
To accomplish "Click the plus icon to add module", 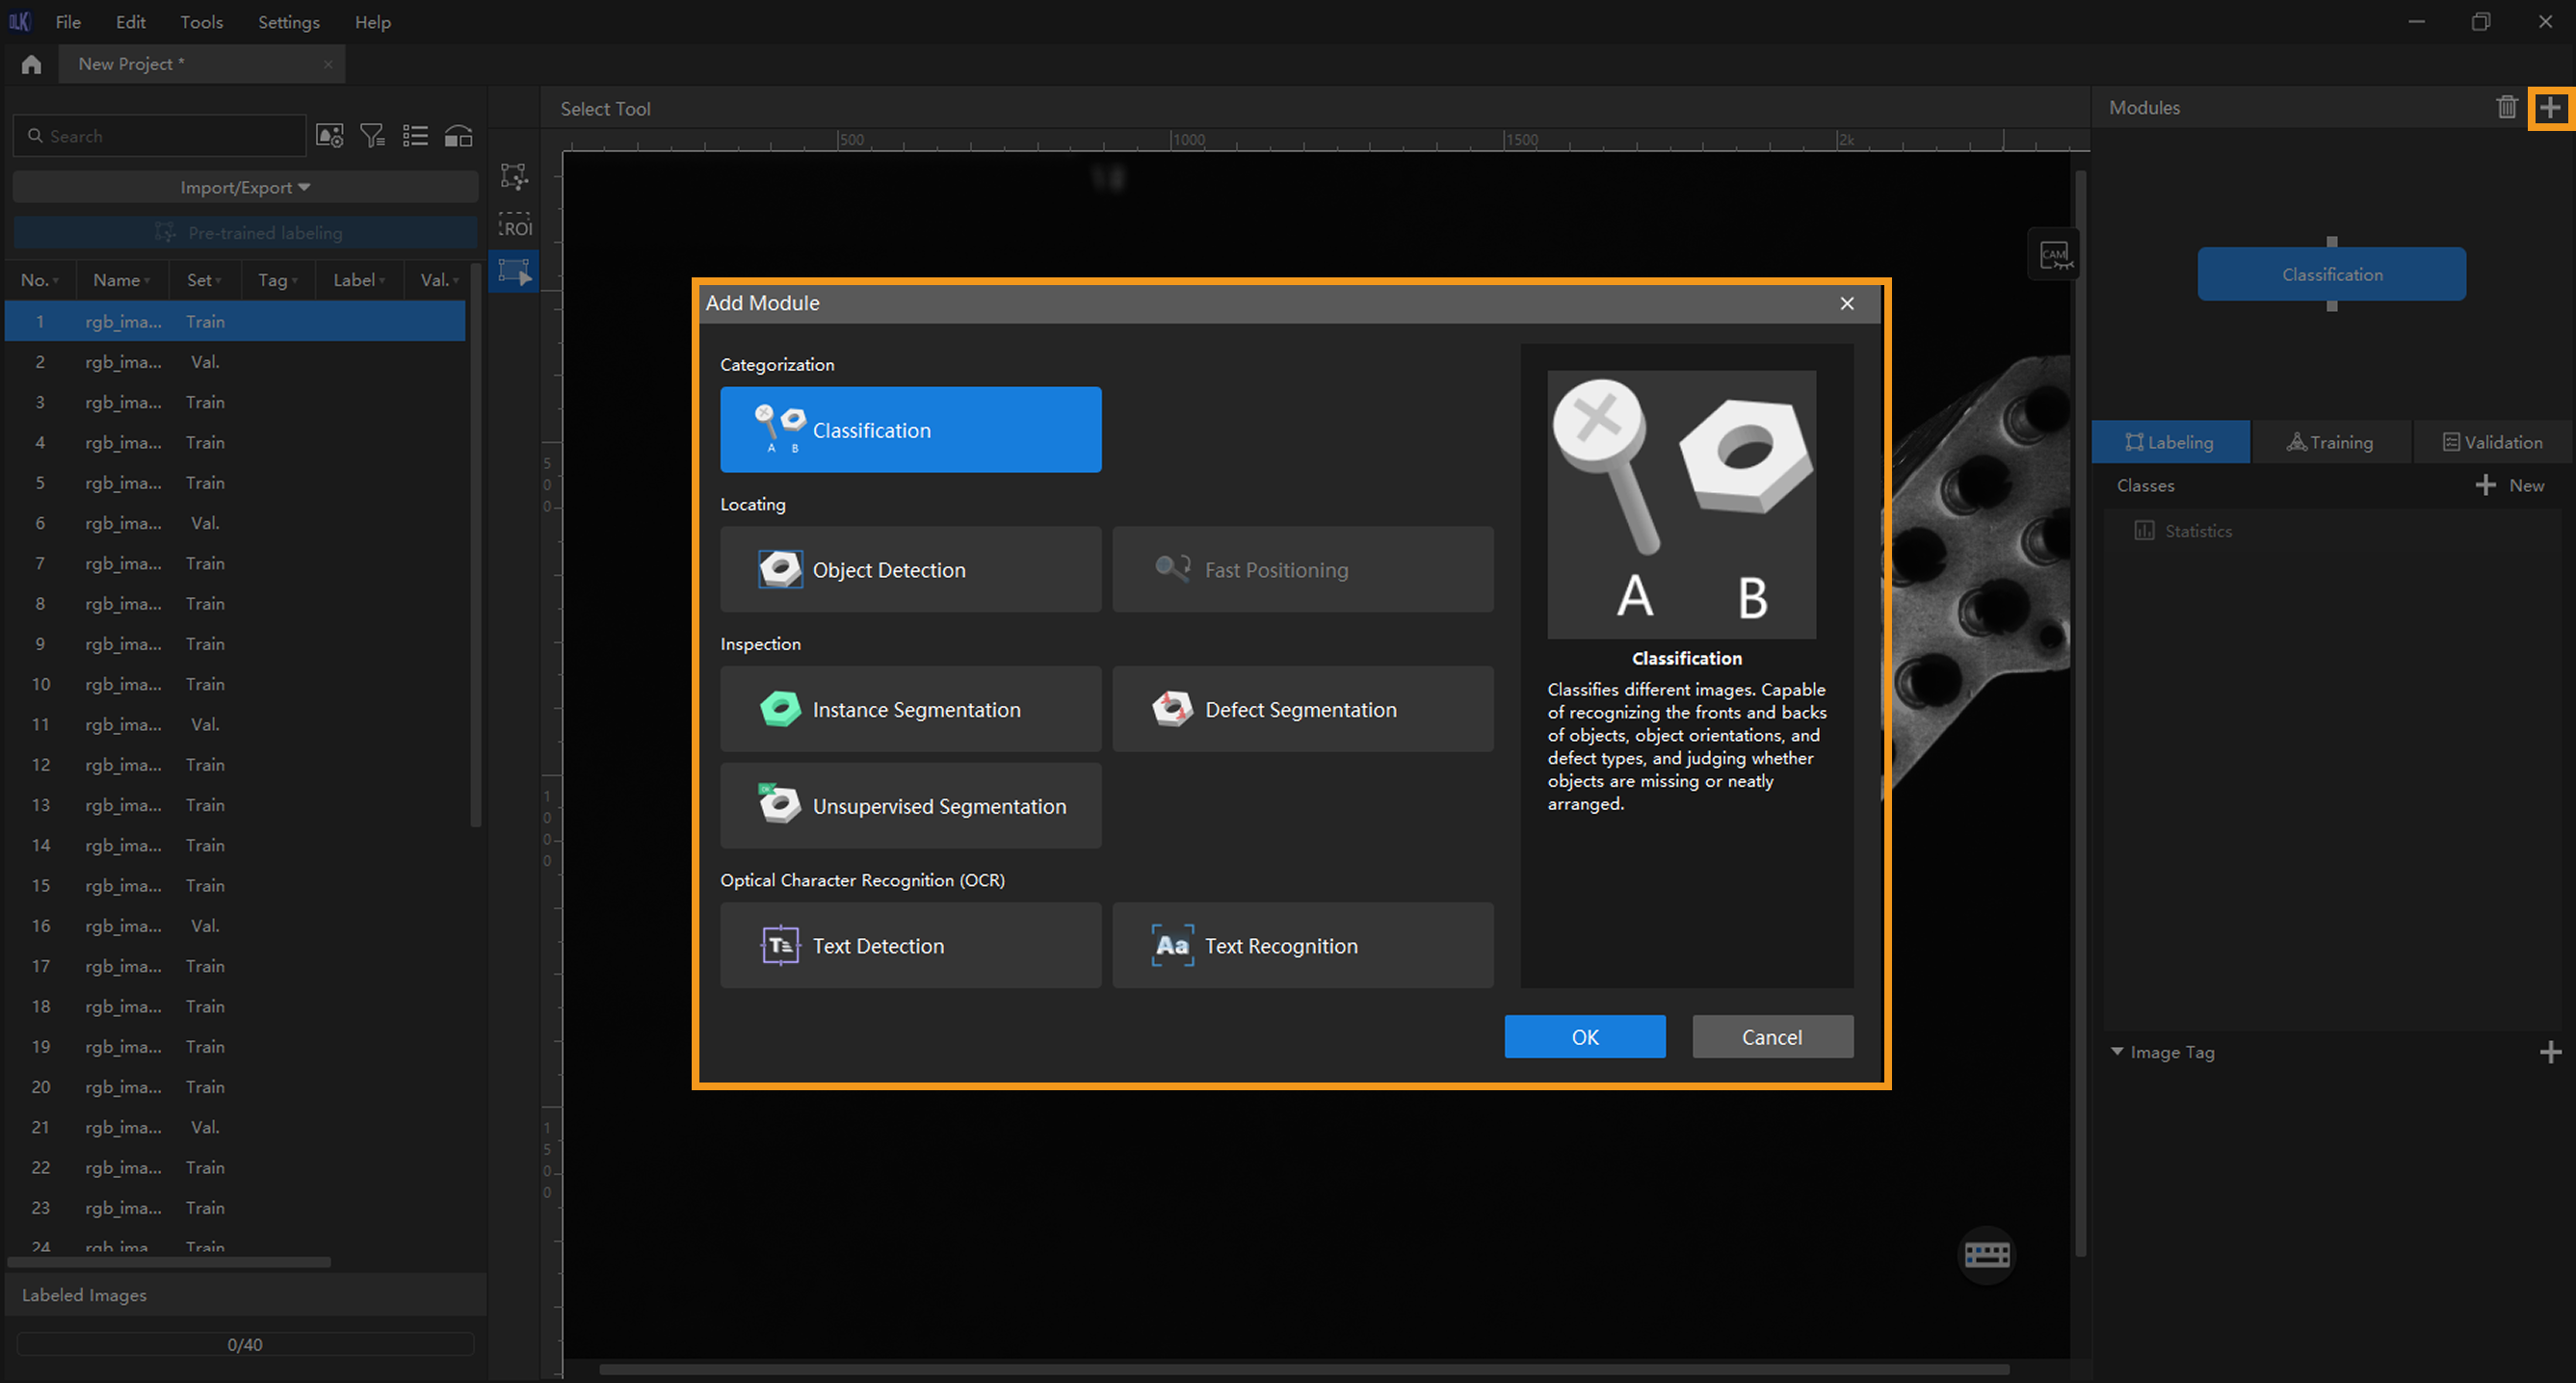I will click(2550, 107).
